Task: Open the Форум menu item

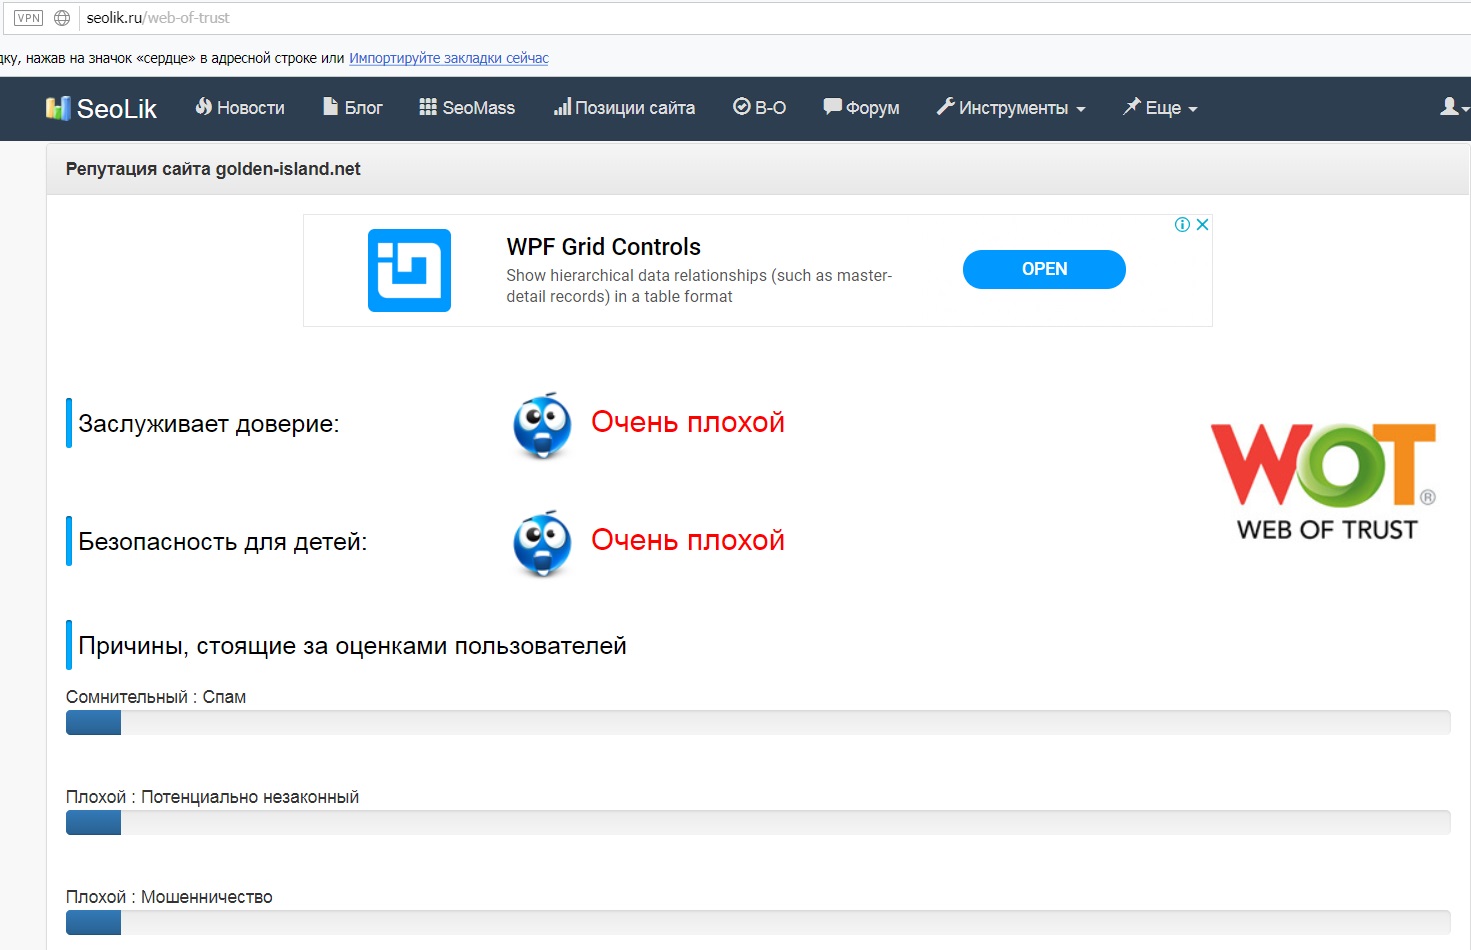Action: [x=861, y=108]
